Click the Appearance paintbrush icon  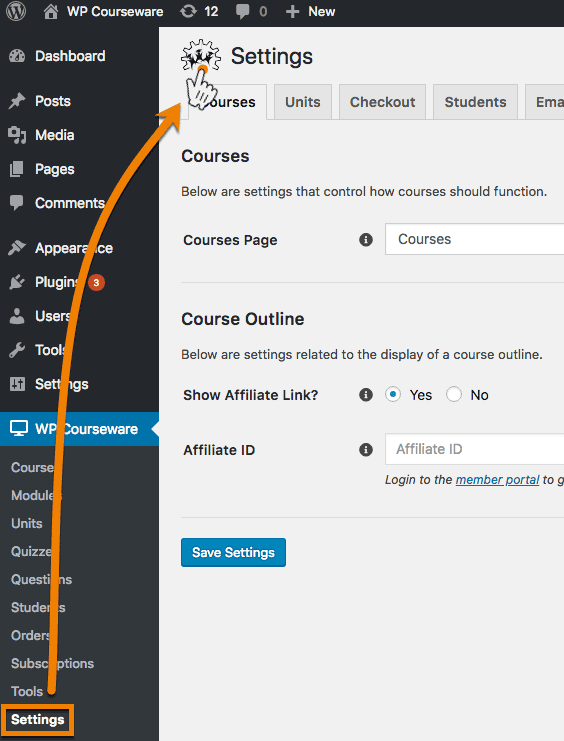17,248
